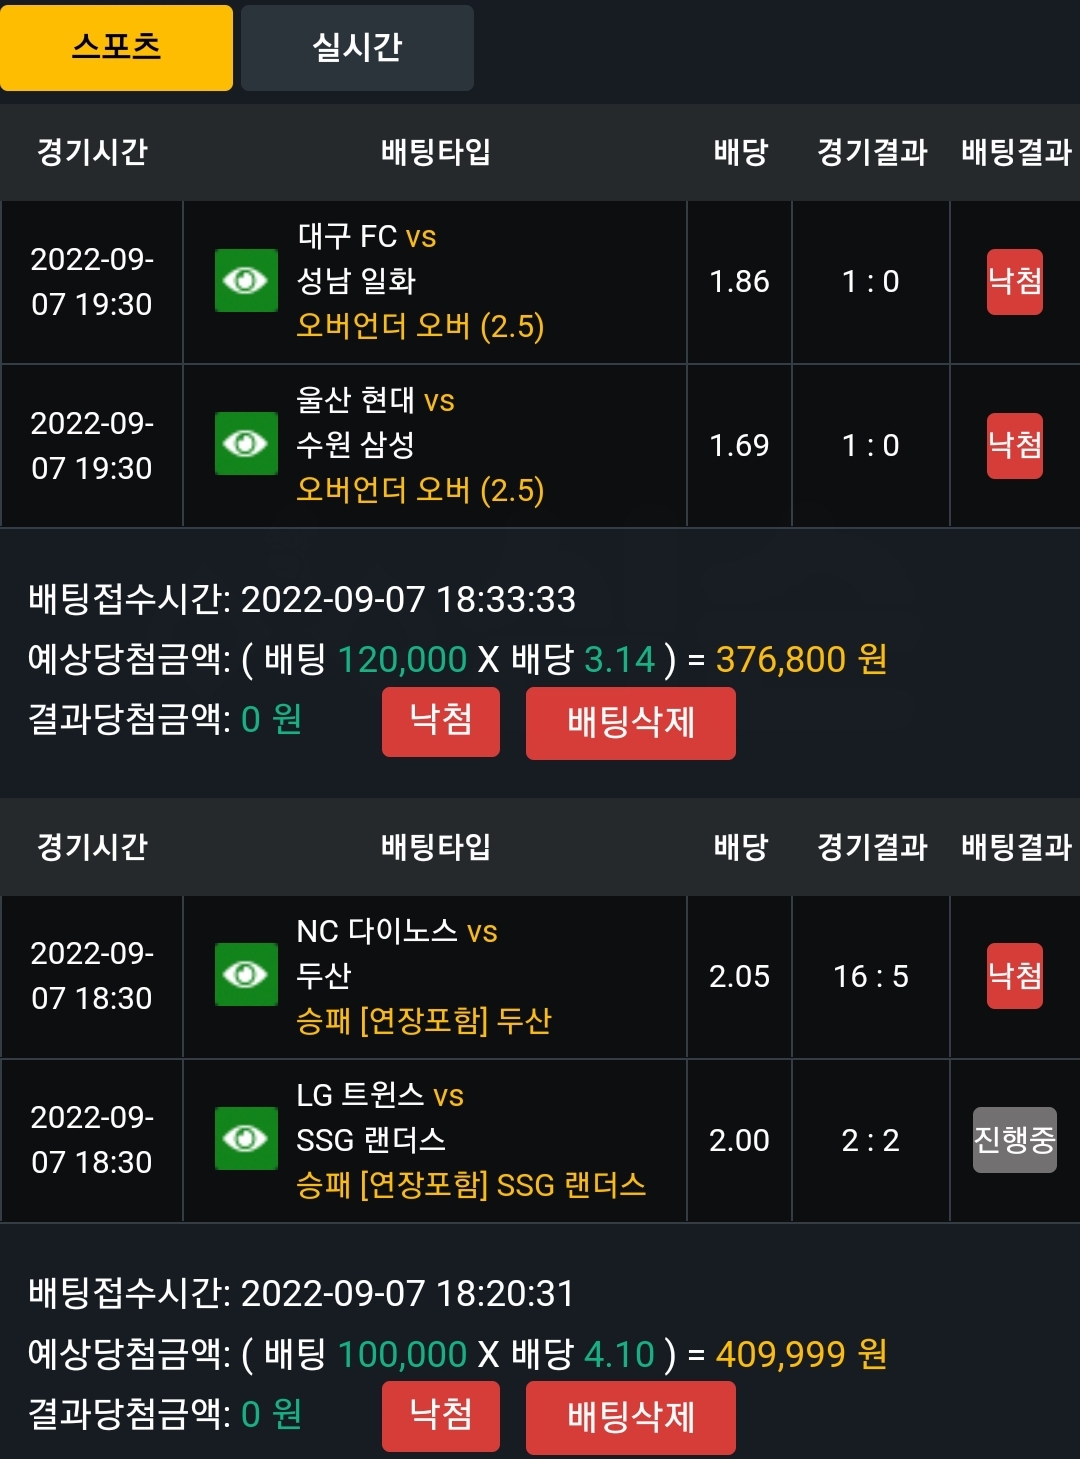Click the 낙첨 button beside second 결과당첨금액

pos(441,1416)
